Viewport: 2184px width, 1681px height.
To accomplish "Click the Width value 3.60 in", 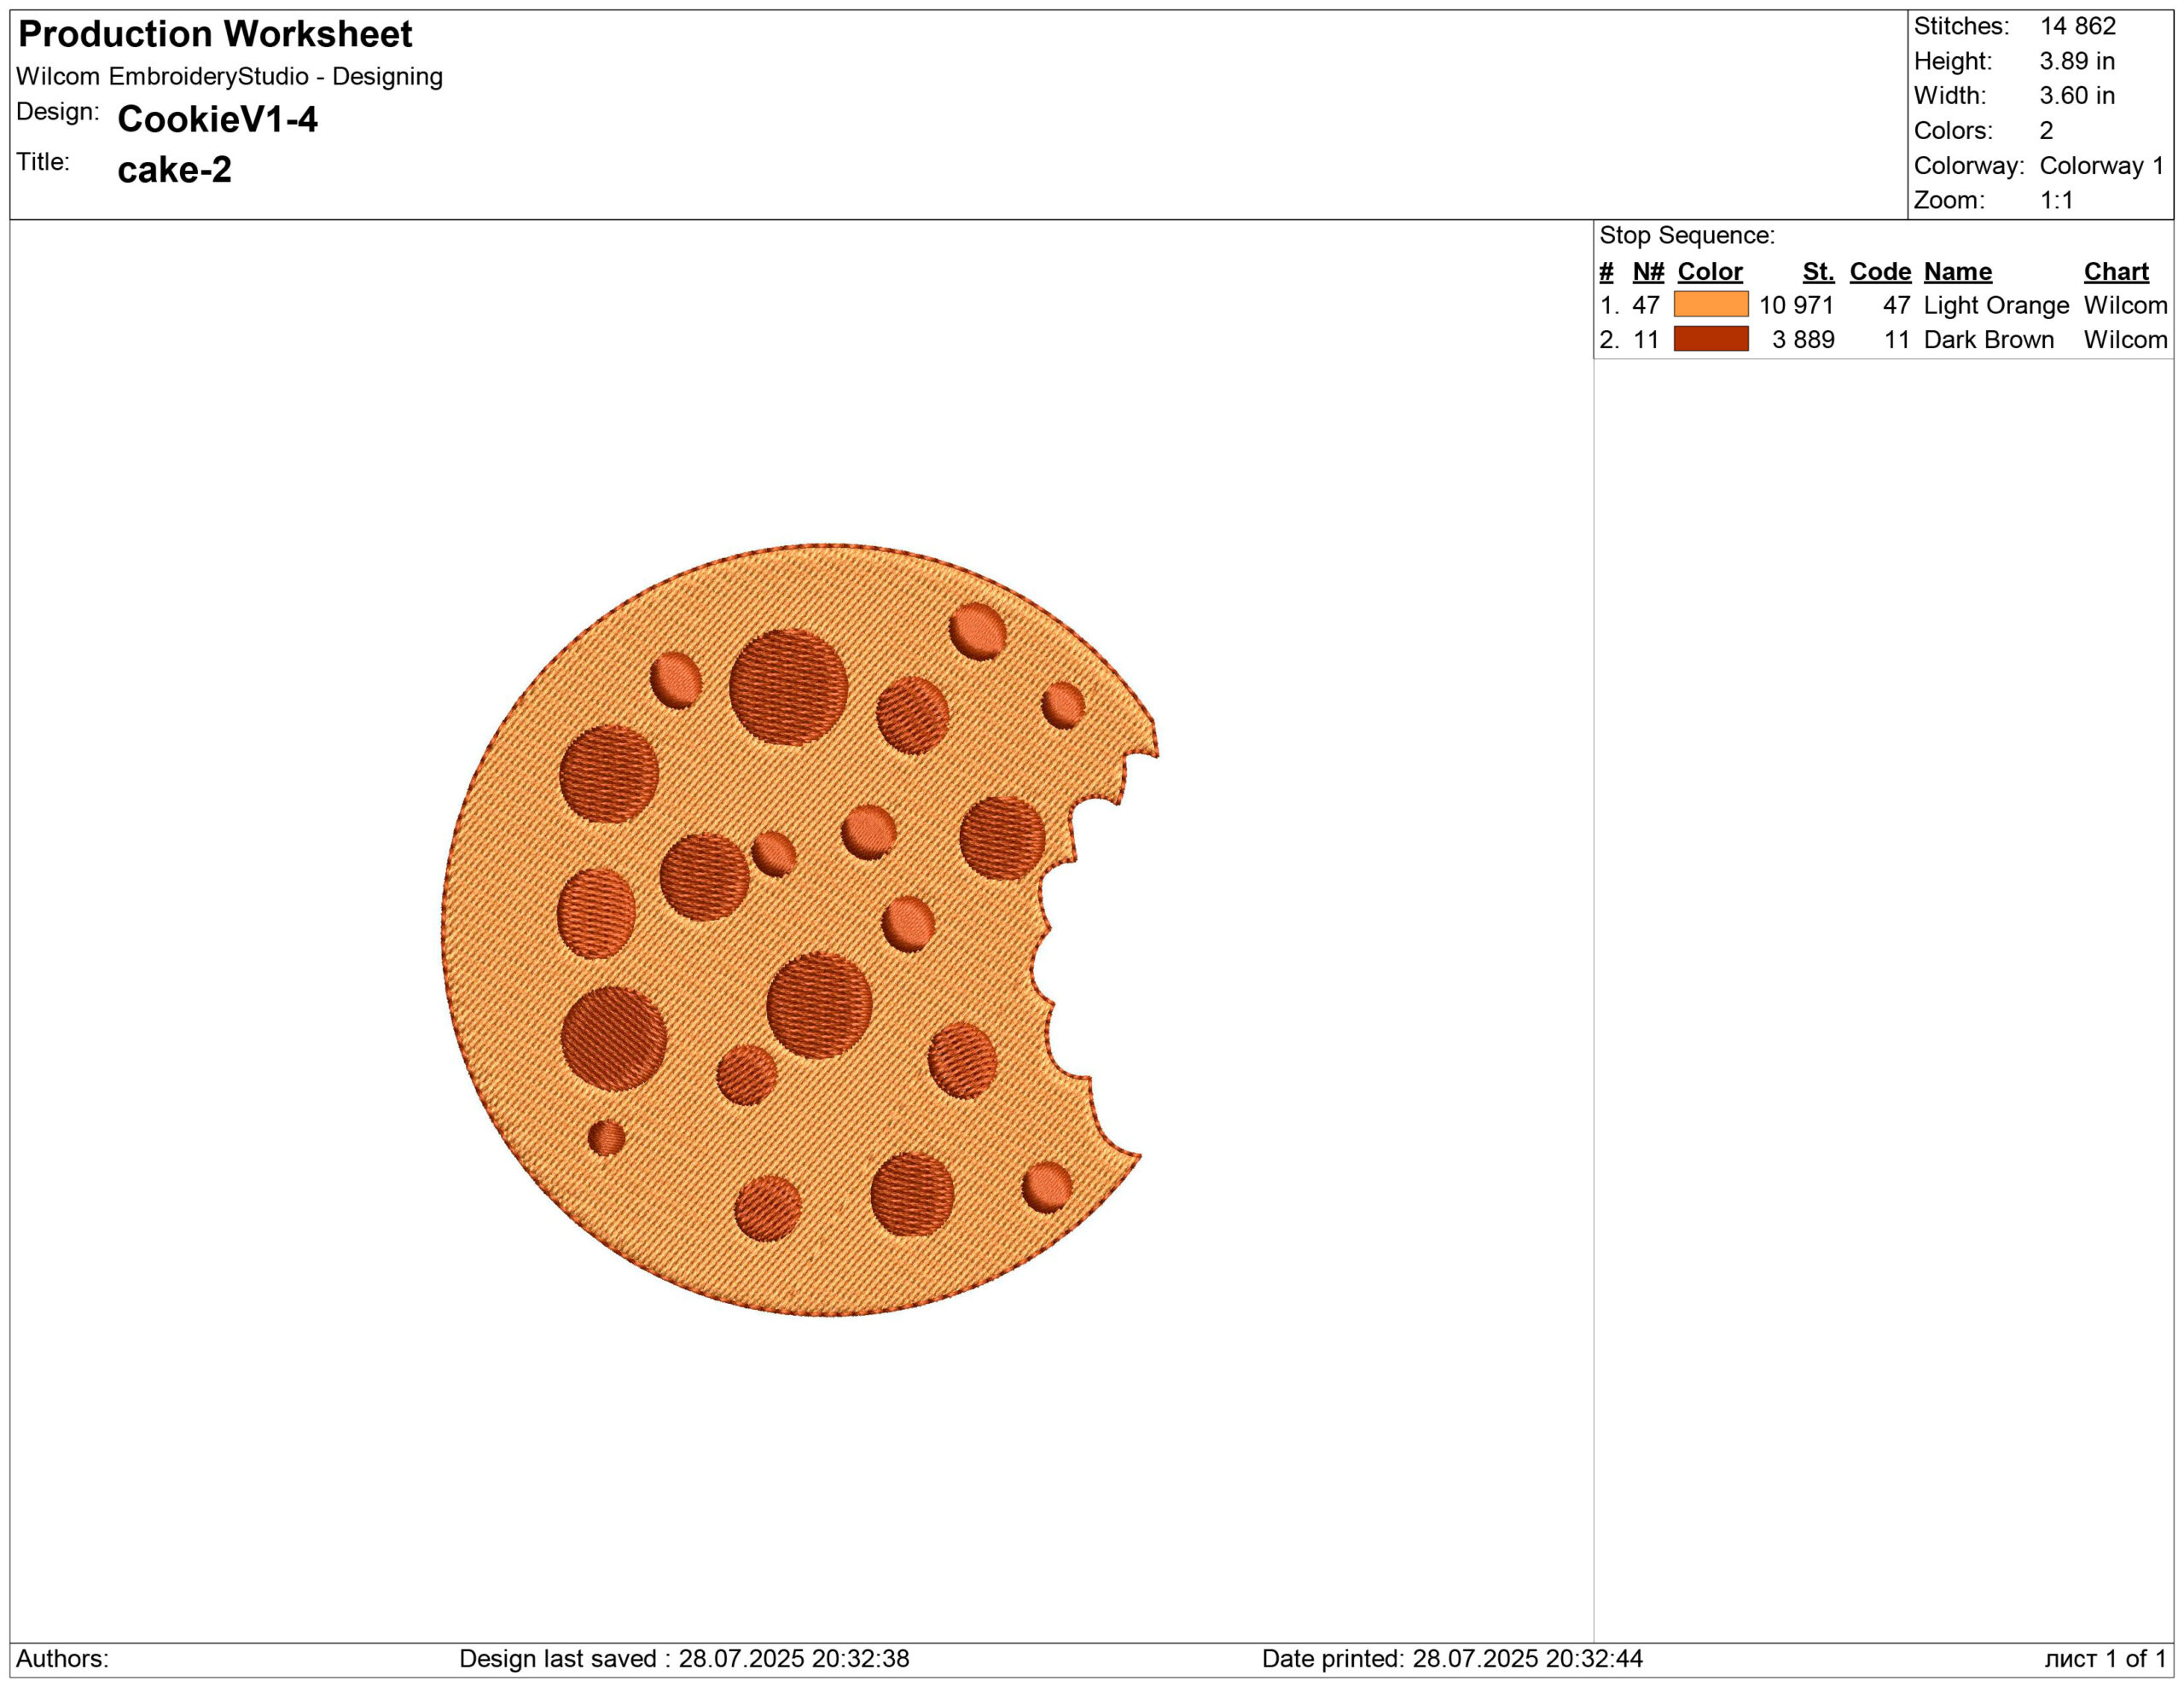I will [x=2076, y=96].
